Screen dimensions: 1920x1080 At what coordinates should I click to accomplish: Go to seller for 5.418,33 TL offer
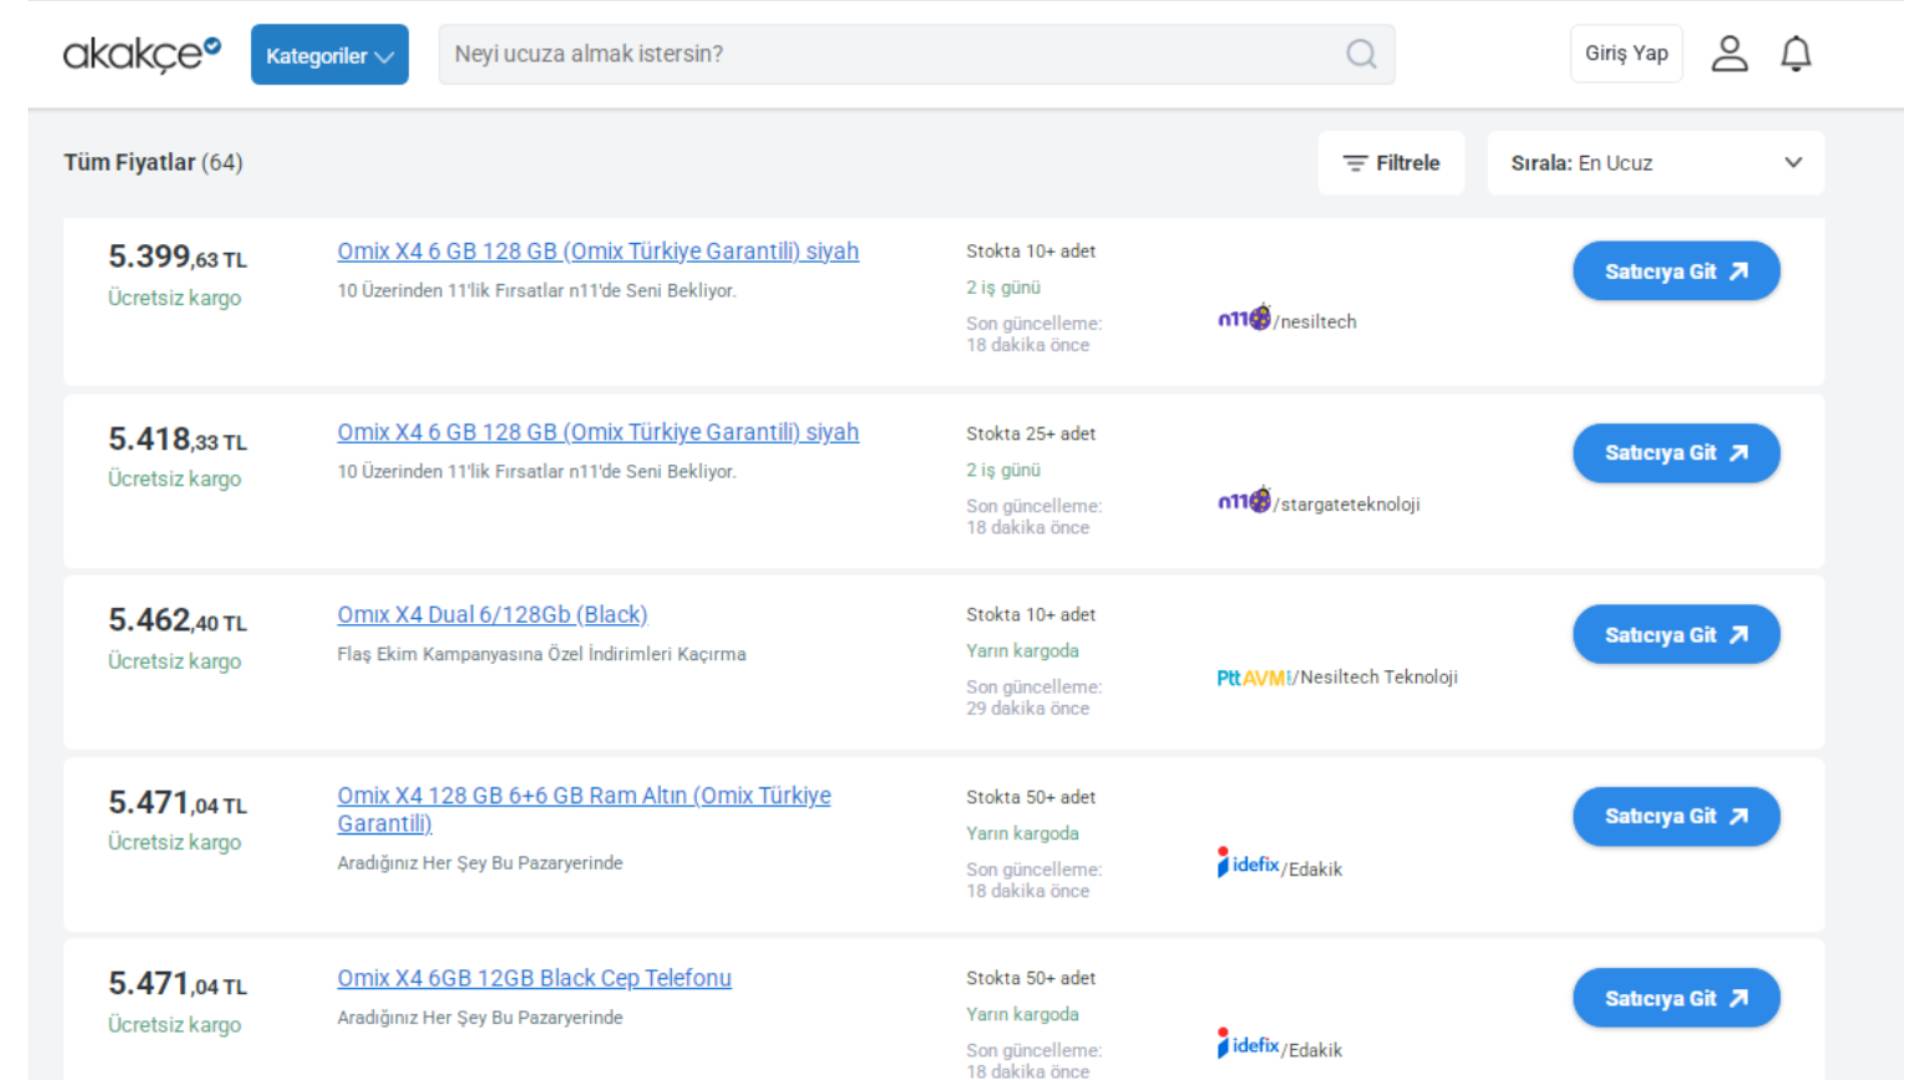[1676, 453]
